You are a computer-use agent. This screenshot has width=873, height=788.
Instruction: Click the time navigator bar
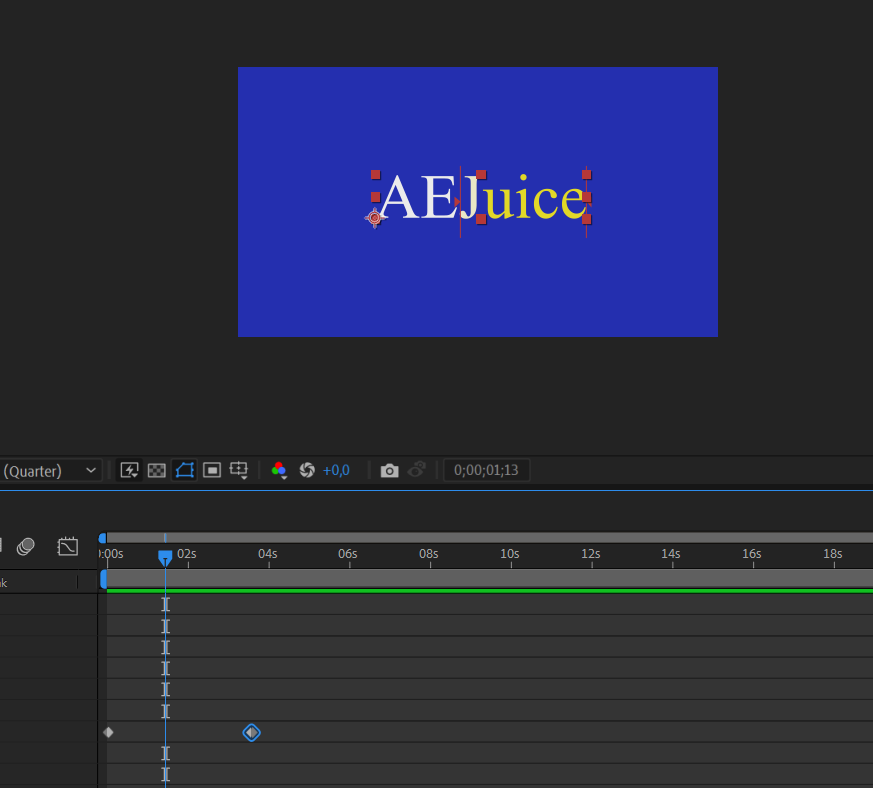point(490,538)
